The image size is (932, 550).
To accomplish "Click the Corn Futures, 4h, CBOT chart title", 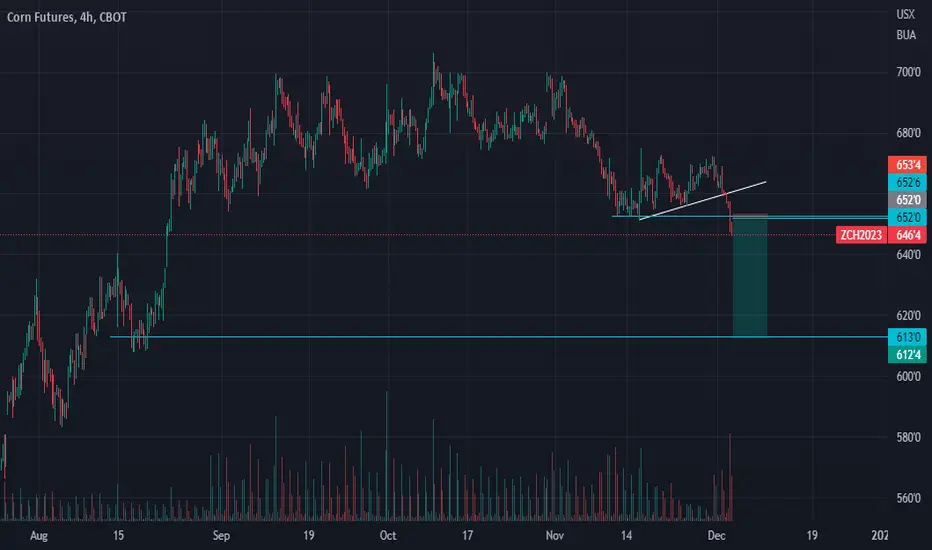I will (x=67, y=17).
